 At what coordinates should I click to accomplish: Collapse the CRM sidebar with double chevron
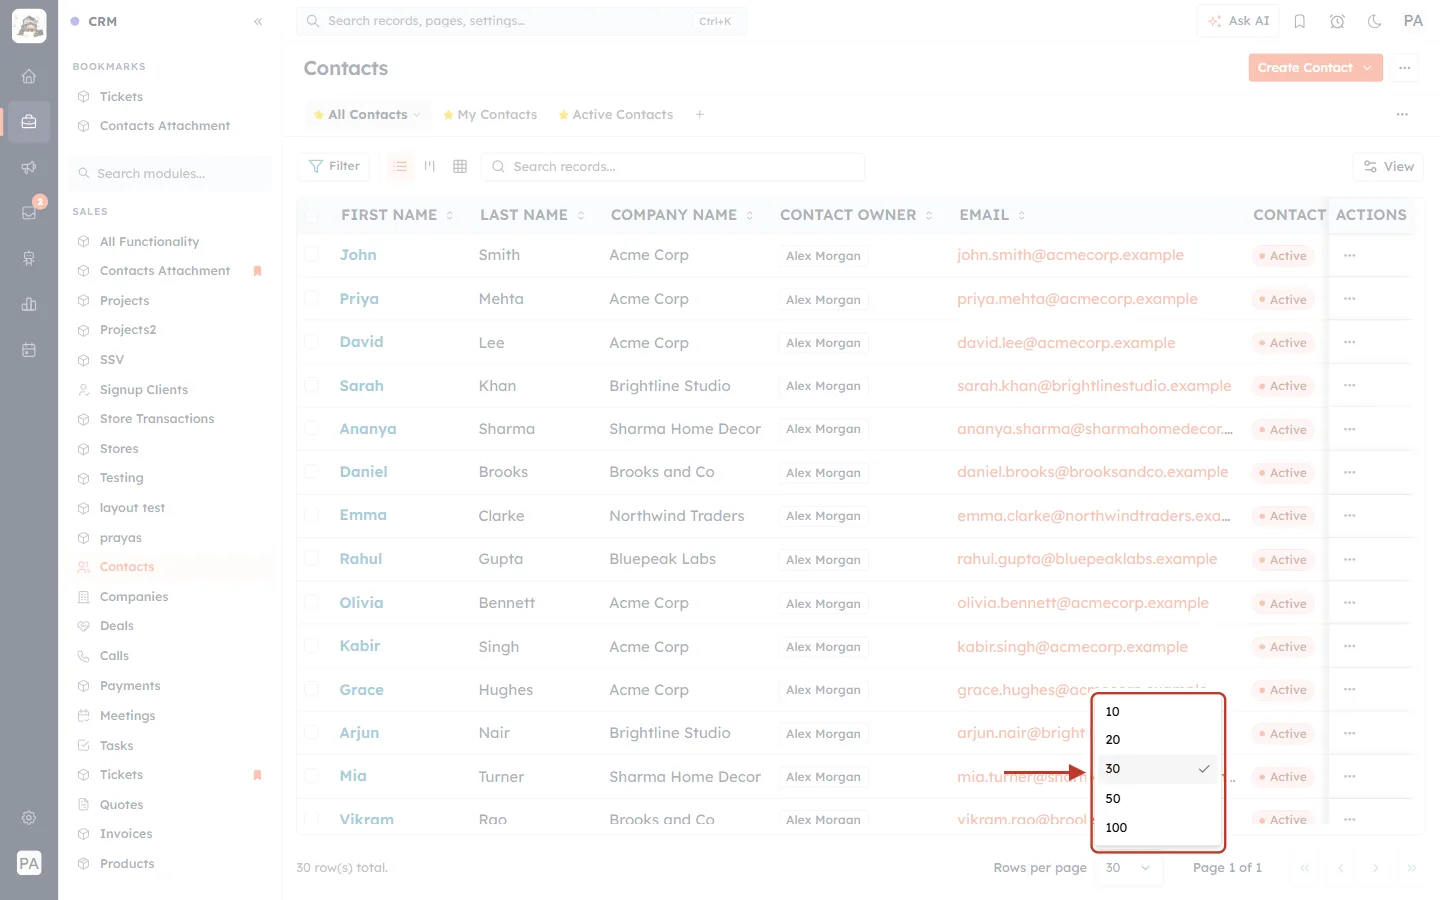coord(258,21)
